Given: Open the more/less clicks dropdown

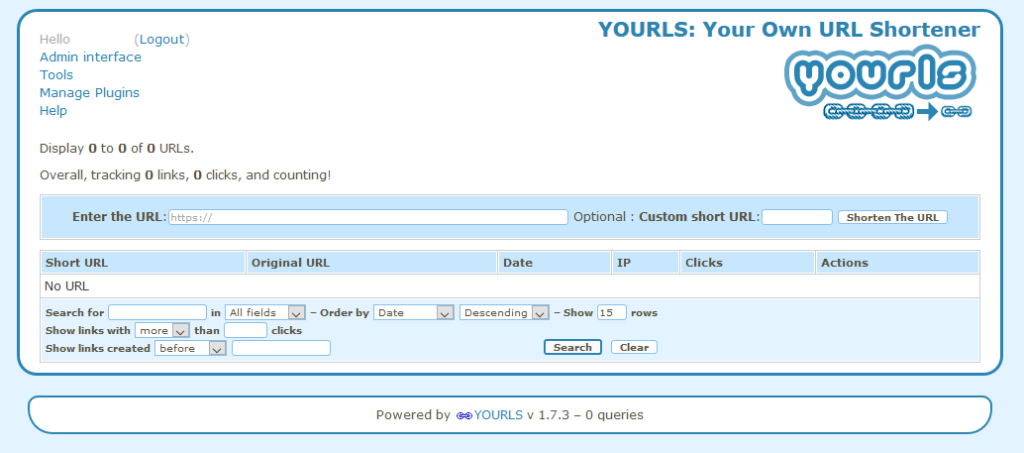Looking at the screenshot, I should coord(162,330).
